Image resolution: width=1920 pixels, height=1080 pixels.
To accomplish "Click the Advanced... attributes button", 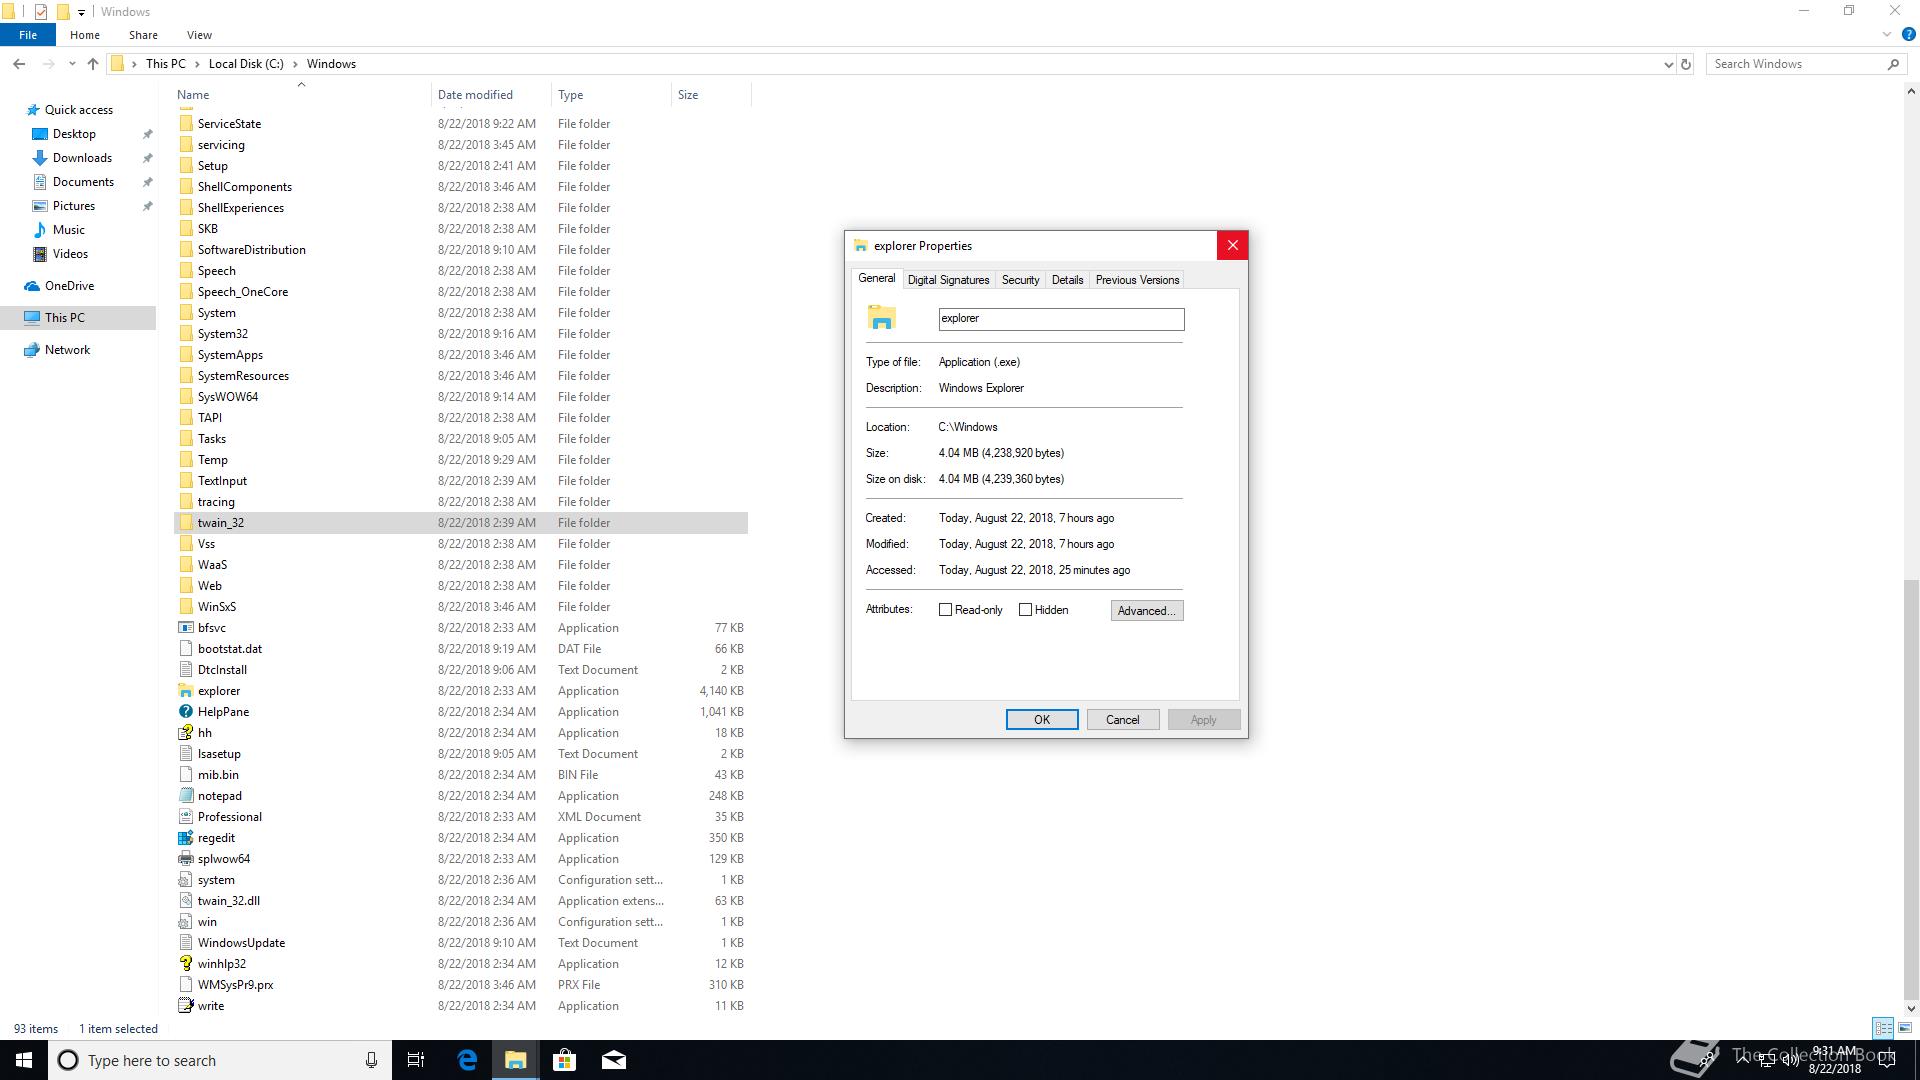I will point(1147,611).
